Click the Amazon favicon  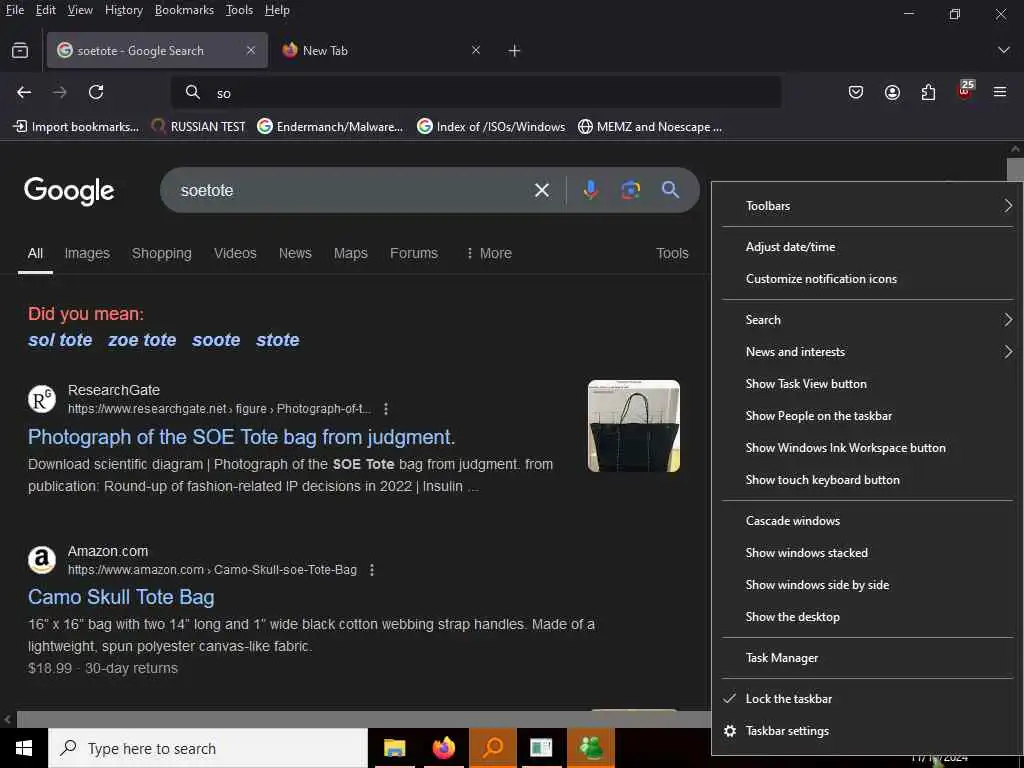(42, 560)
